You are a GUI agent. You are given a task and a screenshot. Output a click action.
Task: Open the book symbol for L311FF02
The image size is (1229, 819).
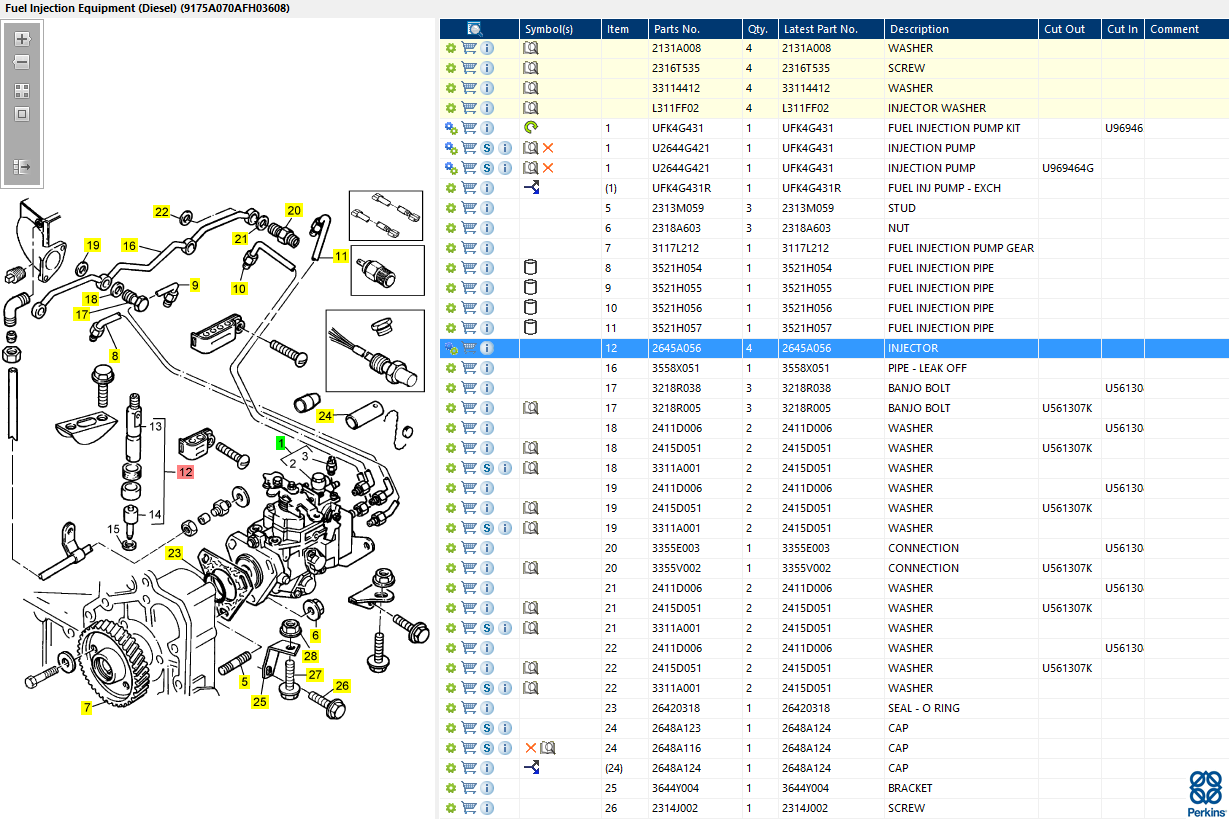coord(532,108)
